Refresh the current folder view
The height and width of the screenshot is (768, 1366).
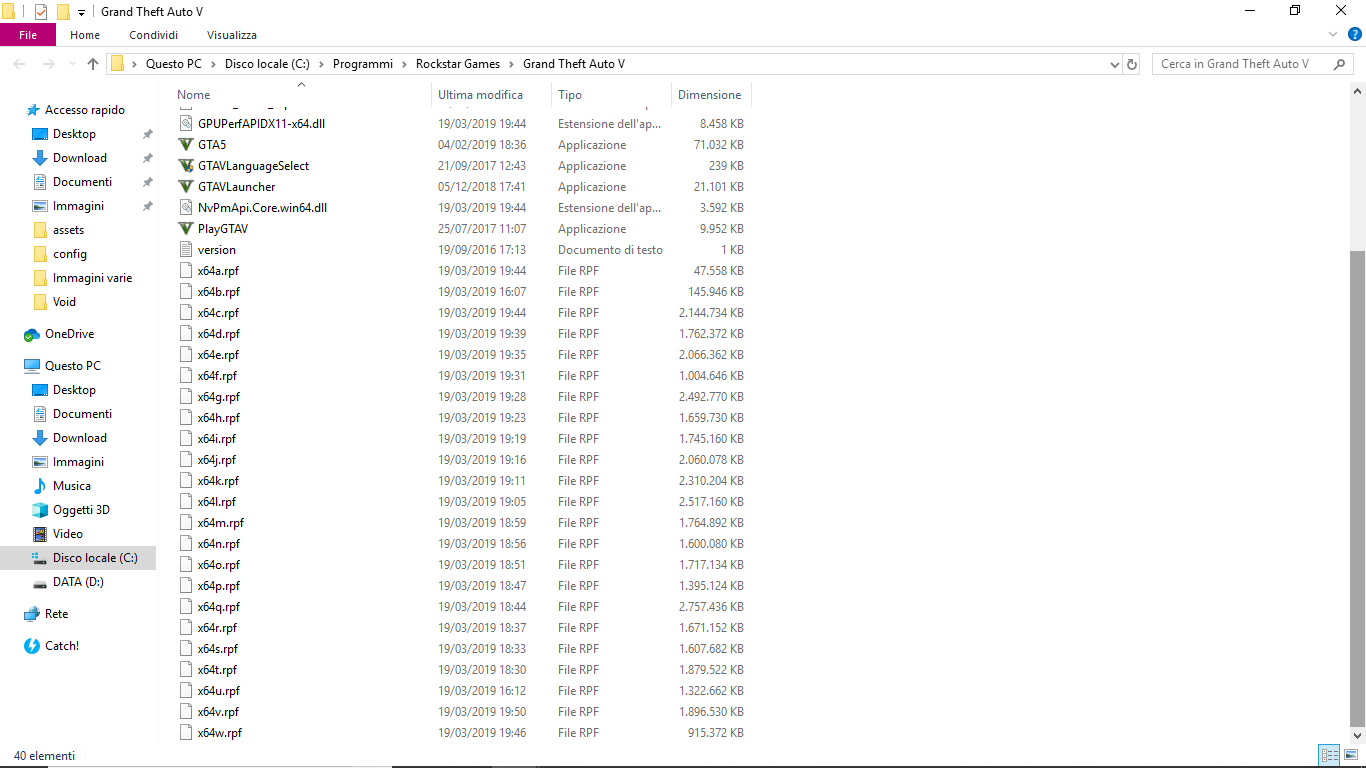[1132, 64]
